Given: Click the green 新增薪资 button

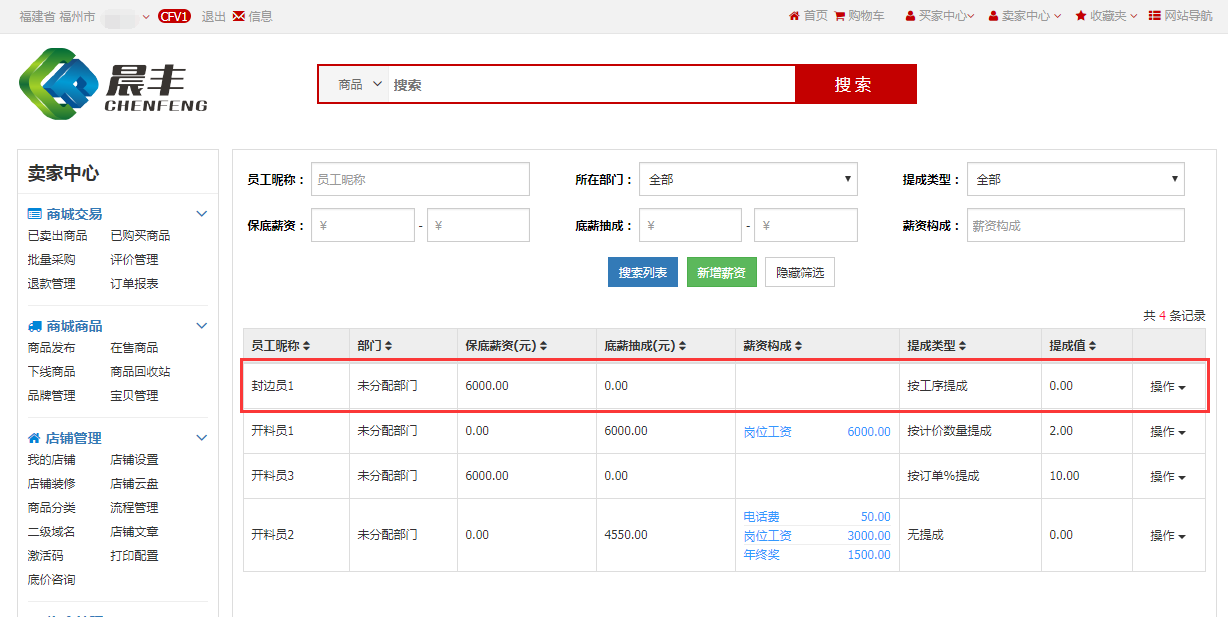Looking at the screenshot, I should (721, 272).
